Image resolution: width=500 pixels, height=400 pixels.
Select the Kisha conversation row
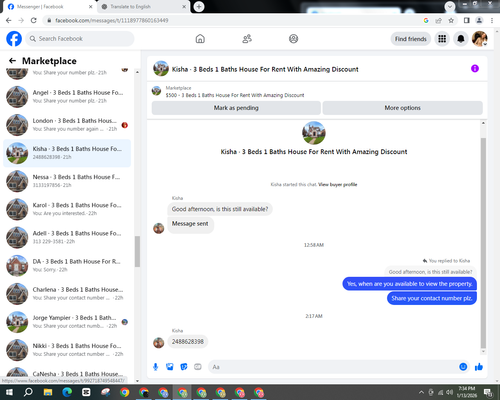tap(67, 153)
